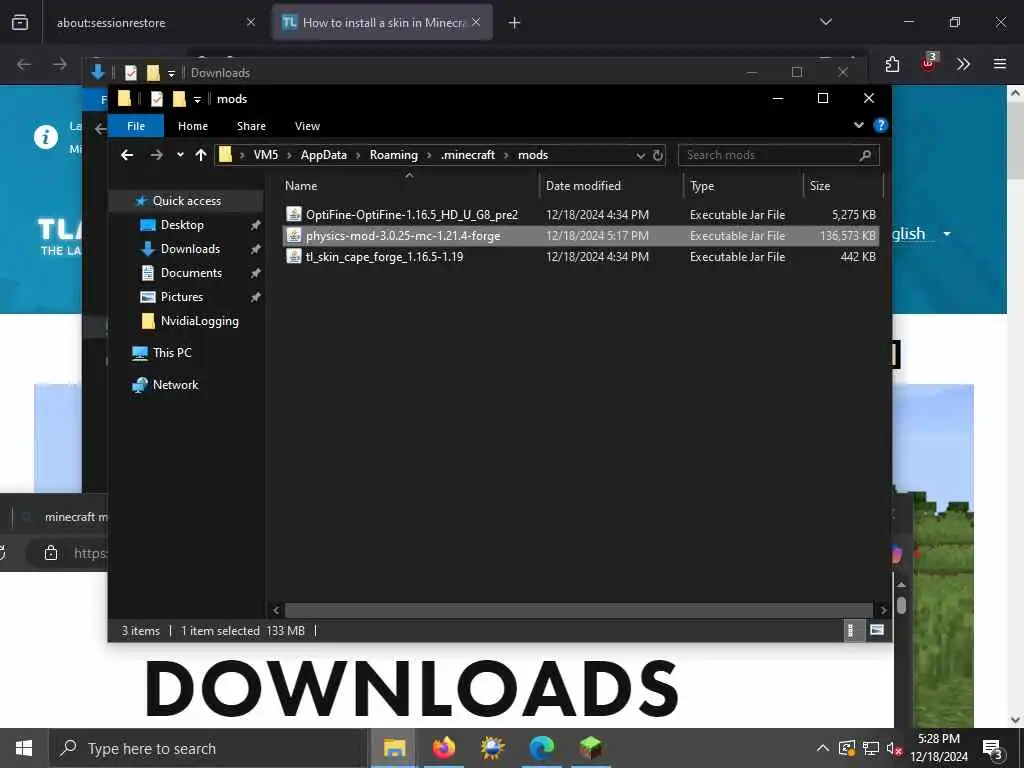The height and width of the screenshot is (768, 1024).
Task: Open Firefox tab overview icon
Action: tap(20, 22)
